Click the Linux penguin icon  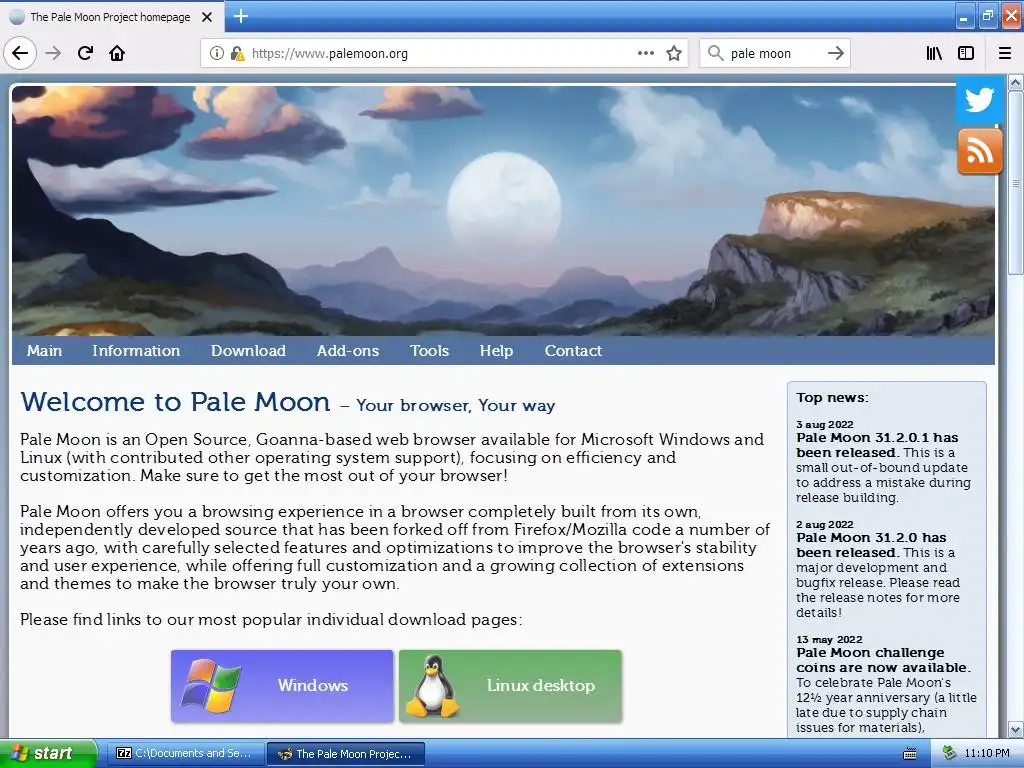click(x=432, y=686)
